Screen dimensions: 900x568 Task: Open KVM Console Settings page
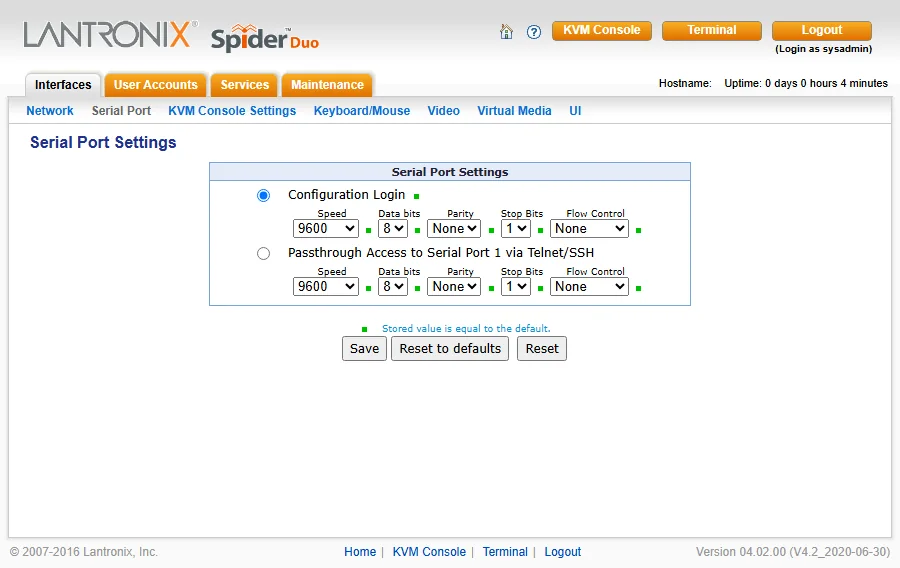pos(232,111)
